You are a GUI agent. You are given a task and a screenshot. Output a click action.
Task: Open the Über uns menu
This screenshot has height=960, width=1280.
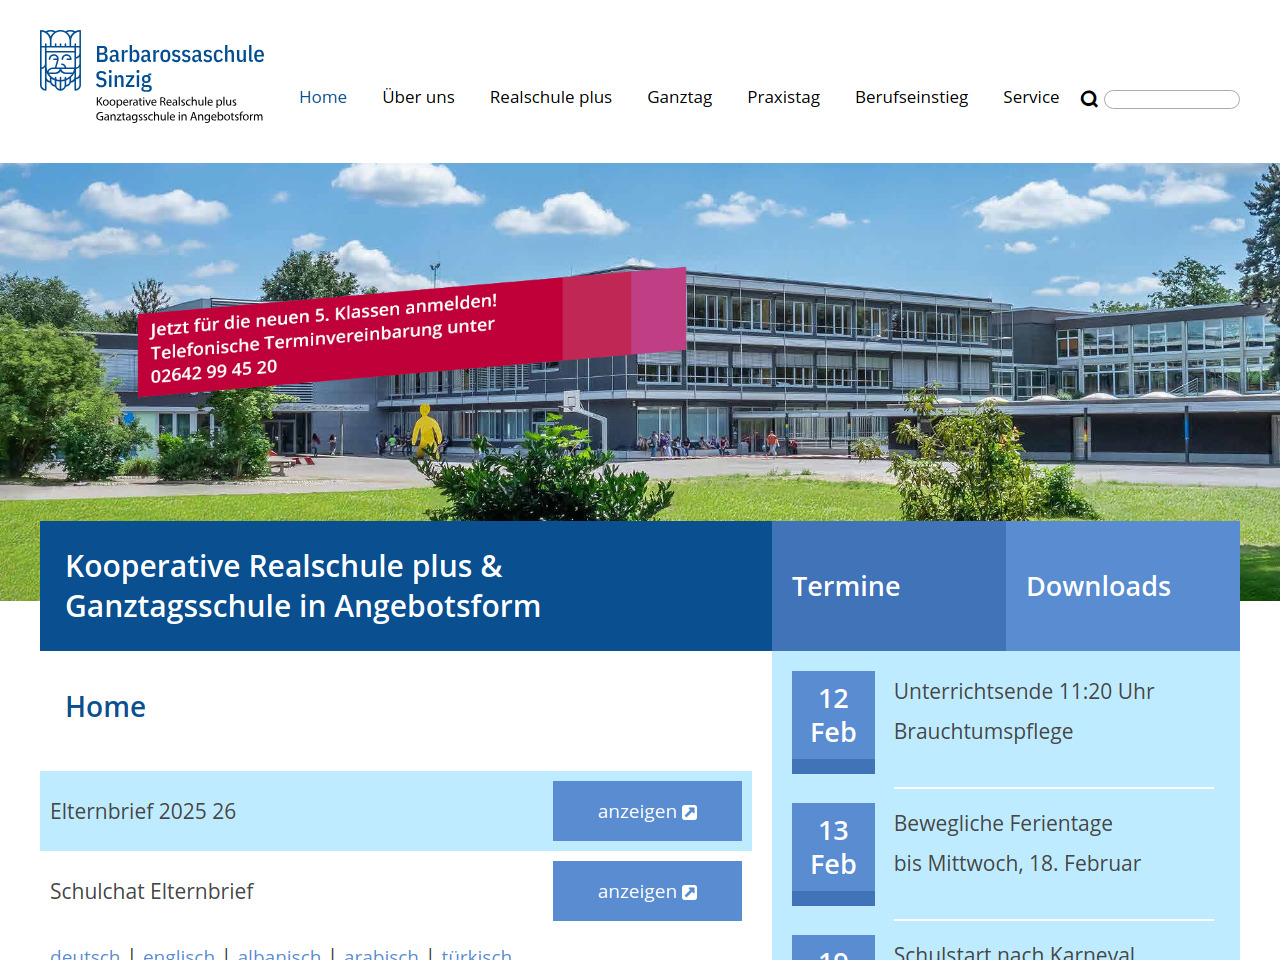[418, 97]
